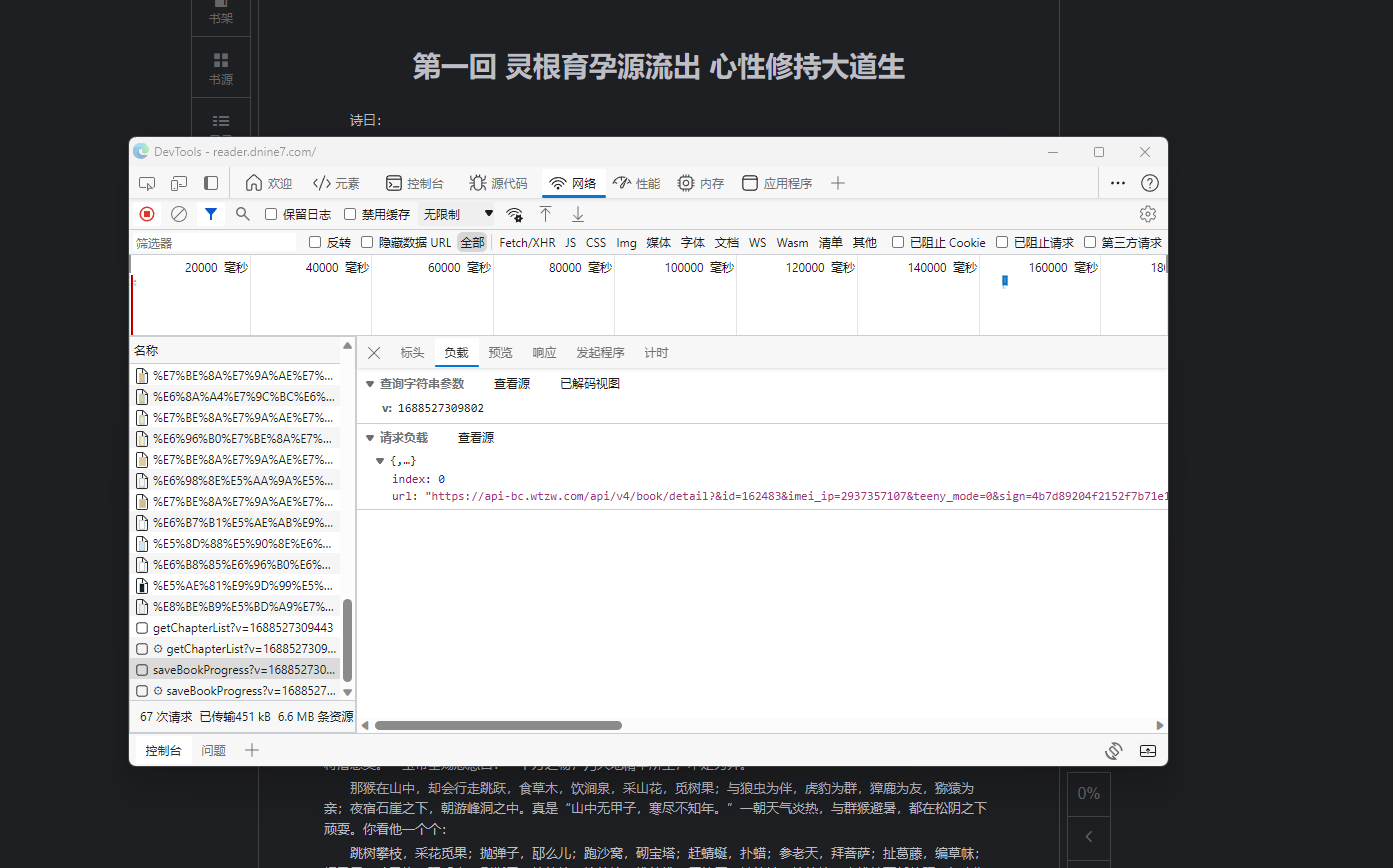Enable the 保留日志 checkbox
The width and height of the screenshot is (1393, 868).
point(270,213)
